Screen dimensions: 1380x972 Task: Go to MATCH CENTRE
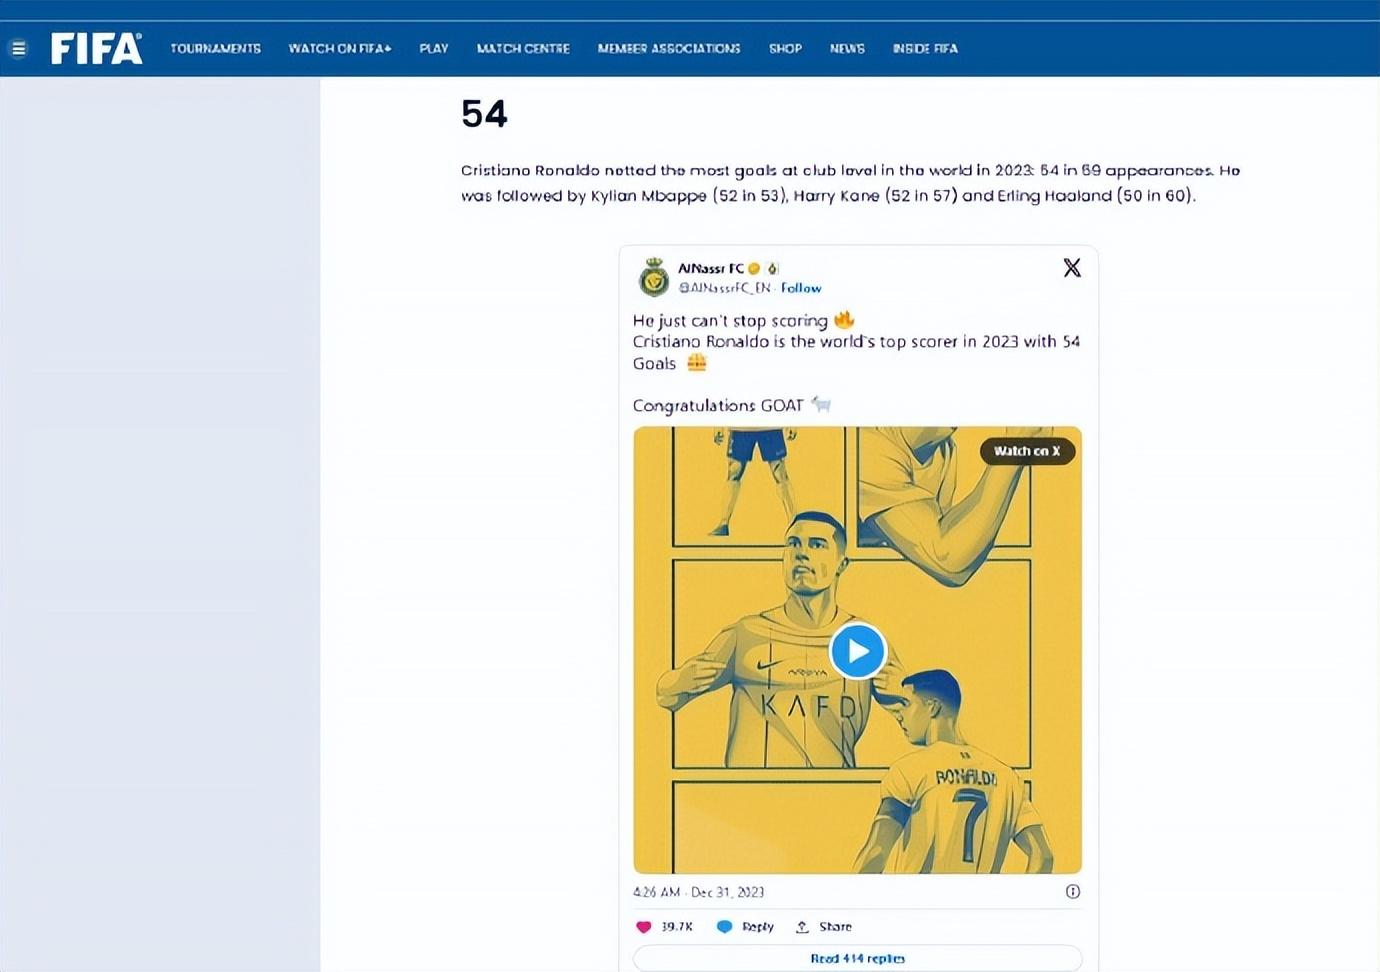pyautogui.click(x=523, y=48)
